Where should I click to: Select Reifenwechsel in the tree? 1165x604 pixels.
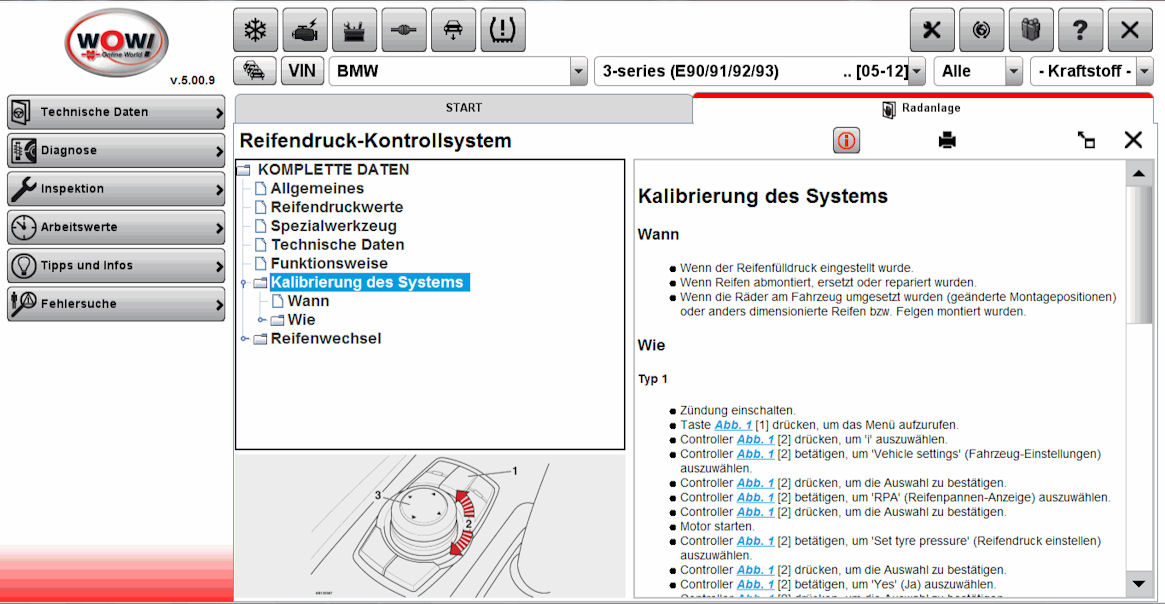tap(326, 338)
